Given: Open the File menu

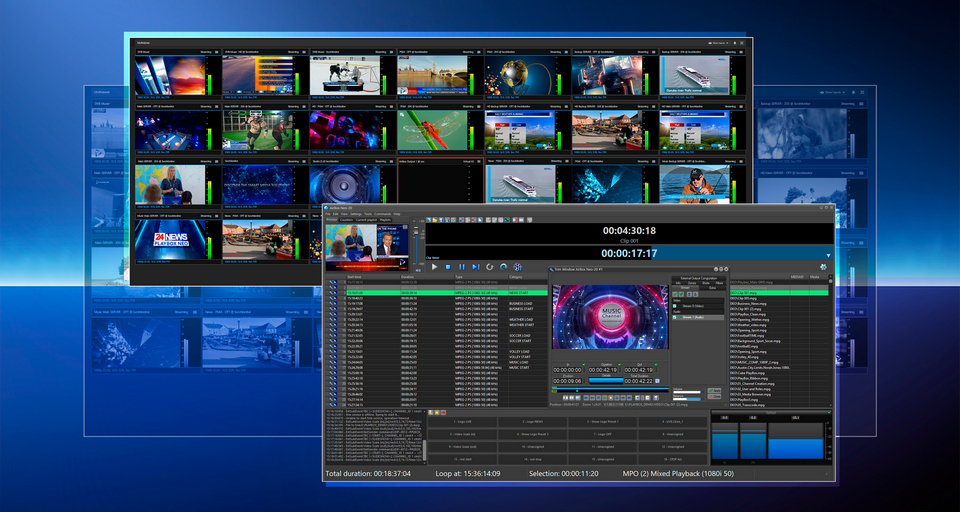Looking at the screenshot, I should (x=328, y=214).
